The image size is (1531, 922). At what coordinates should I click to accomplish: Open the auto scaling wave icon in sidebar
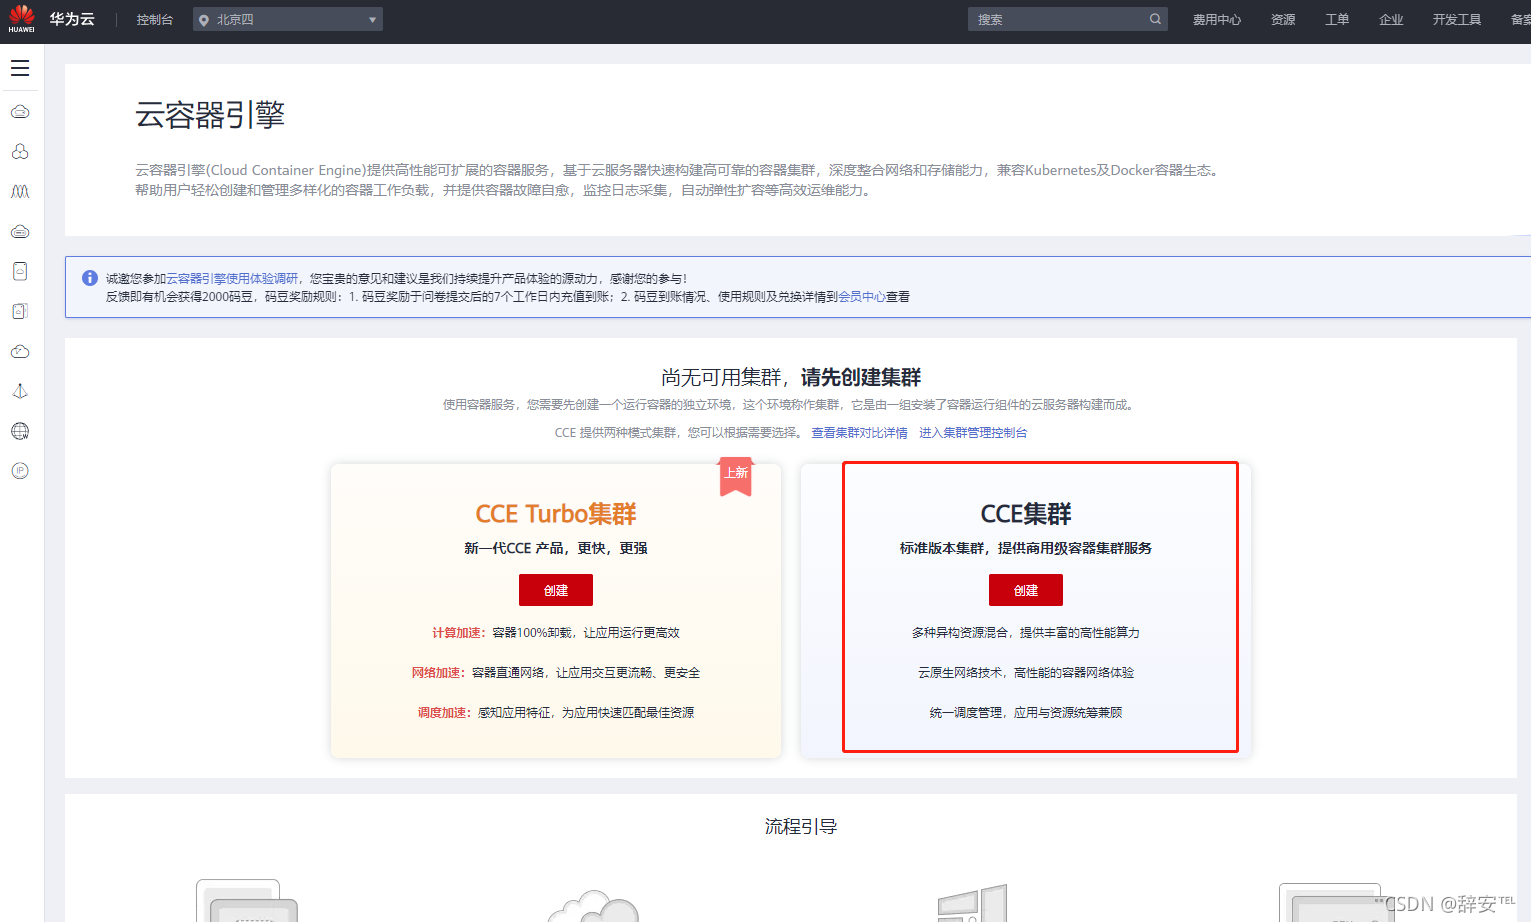point(20,192)
